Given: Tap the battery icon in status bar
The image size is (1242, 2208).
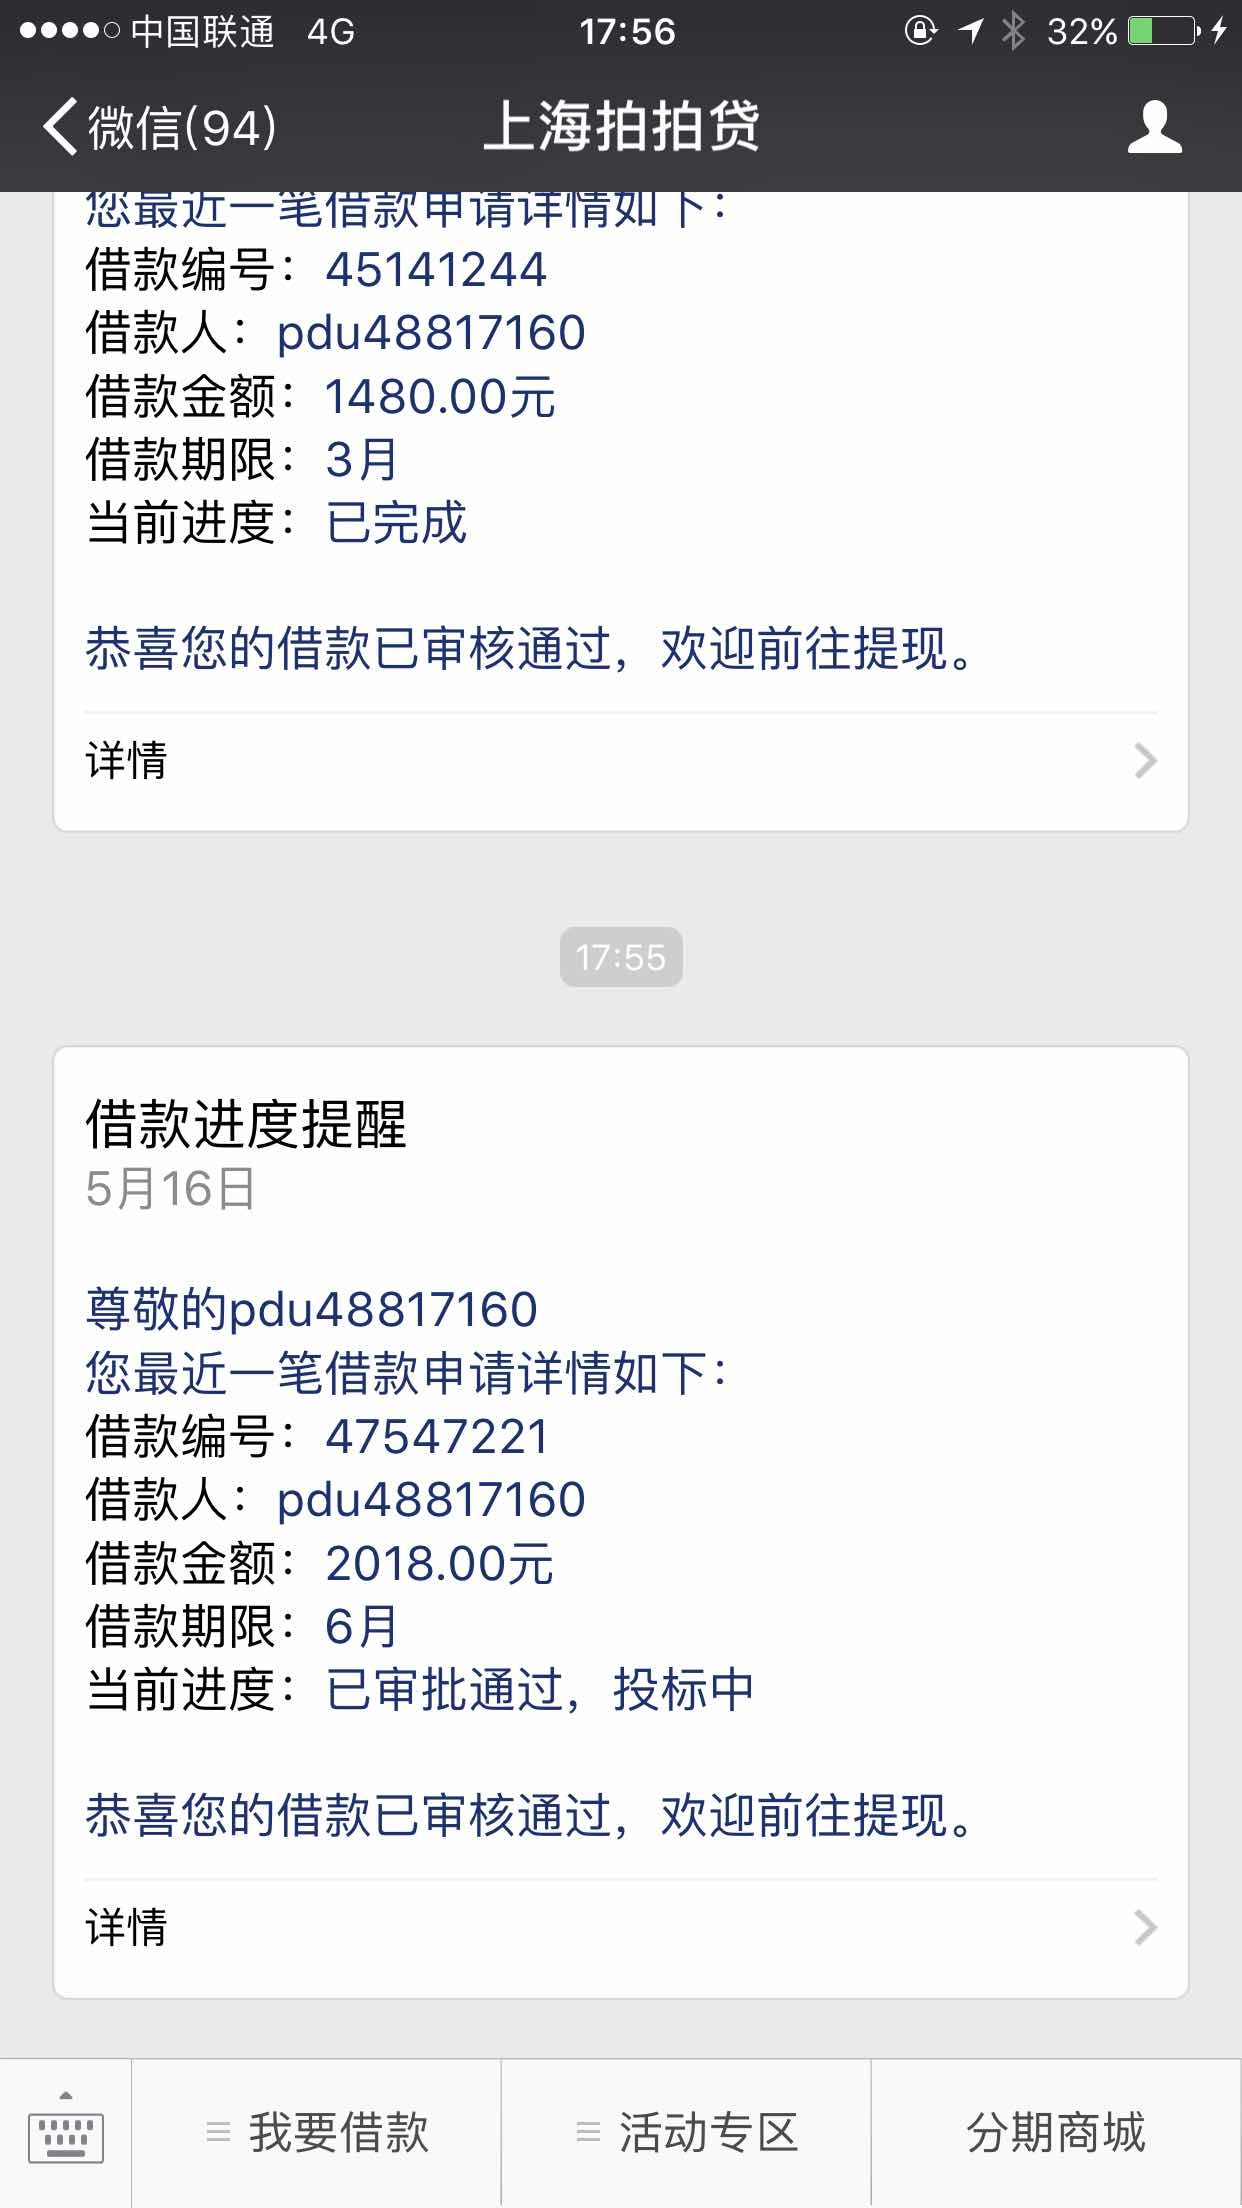Looking at the screenshot, I should click(x=1164, y=32).
